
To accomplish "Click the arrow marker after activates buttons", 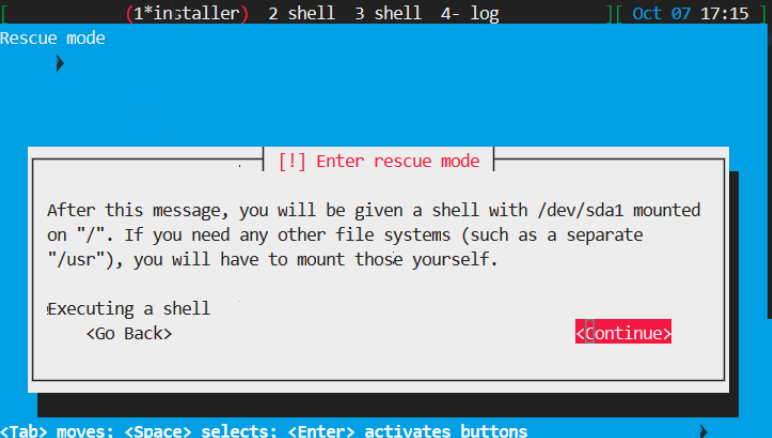I will point(703,431).
